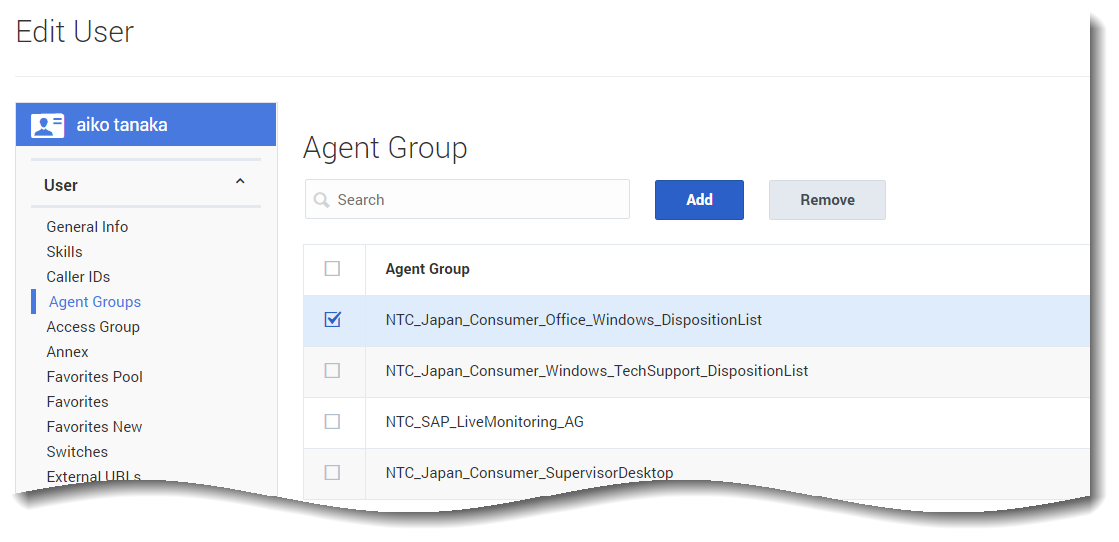The image size is (1119, 542).
Task: Click the magnifier icon in Search field
Action: coord(322,200)
